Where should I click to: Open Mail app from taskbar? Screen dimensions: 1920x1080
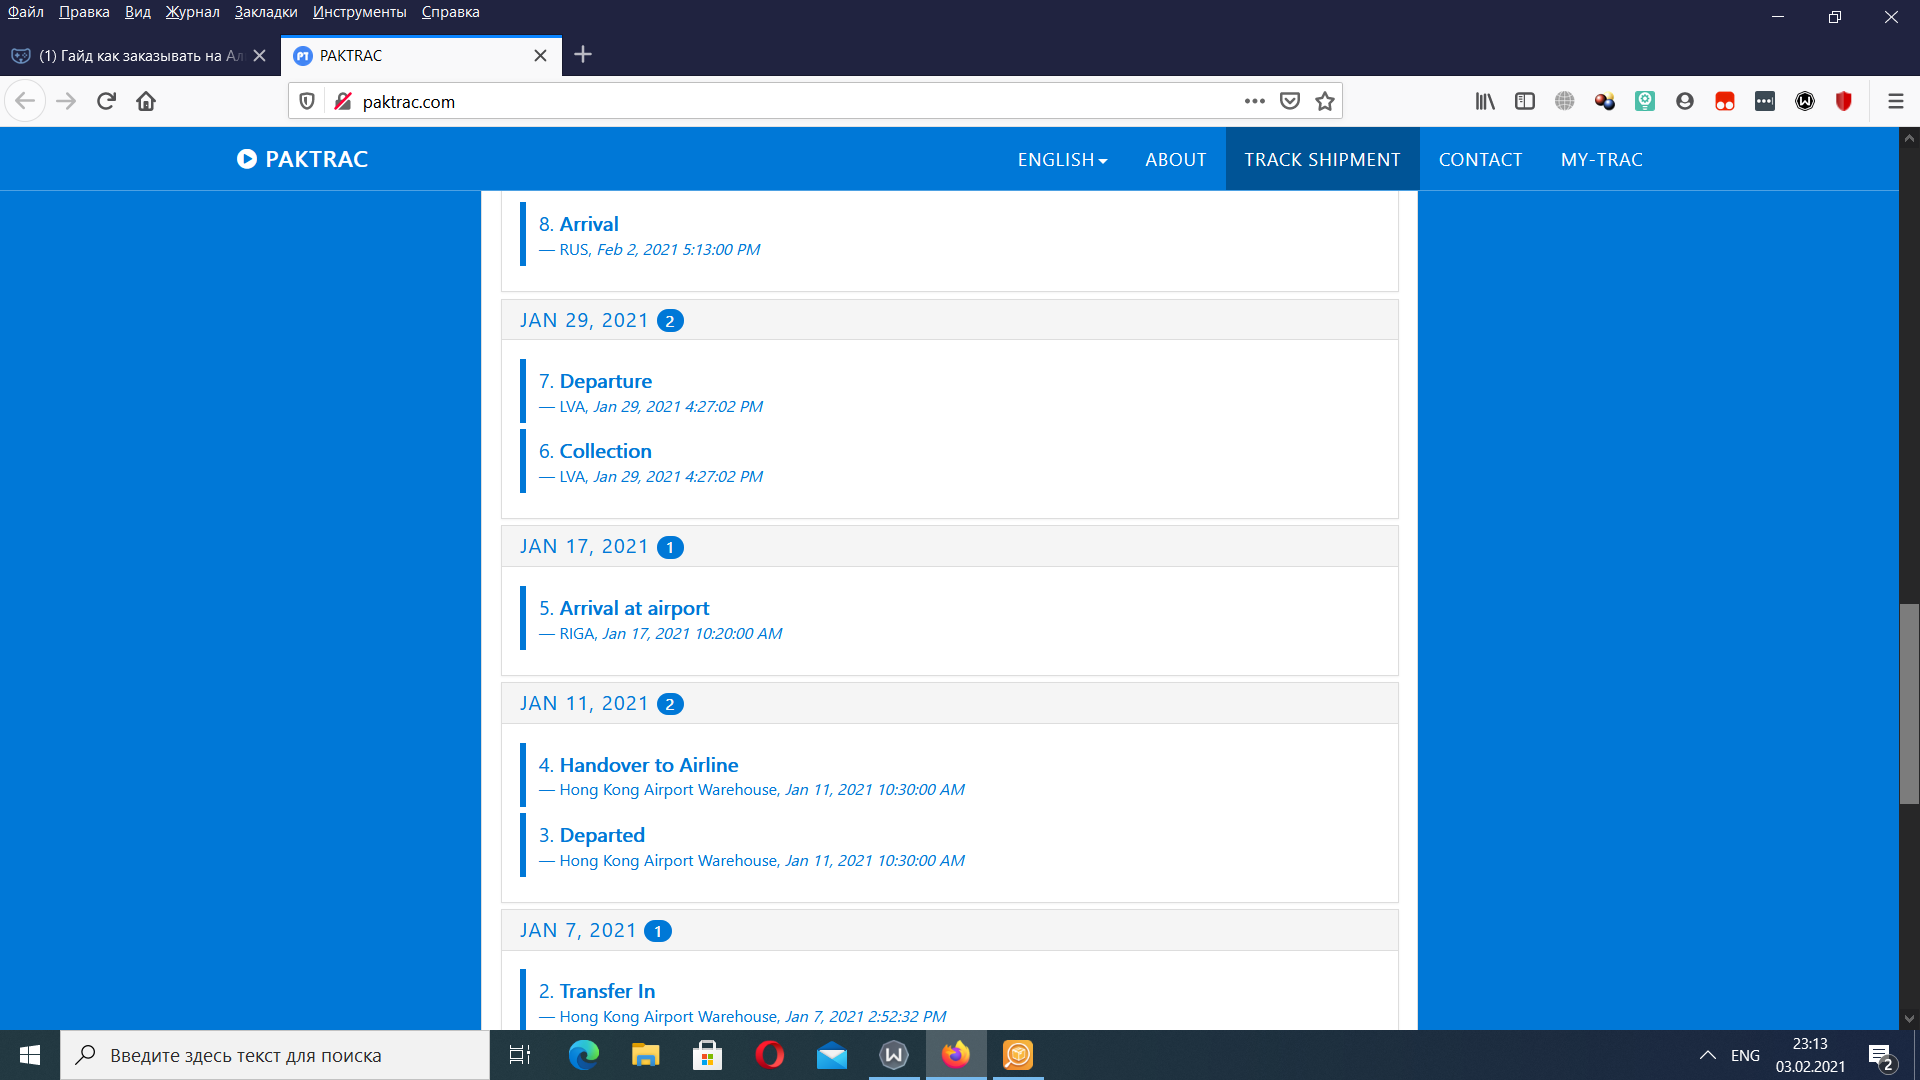click(832, 1055)
